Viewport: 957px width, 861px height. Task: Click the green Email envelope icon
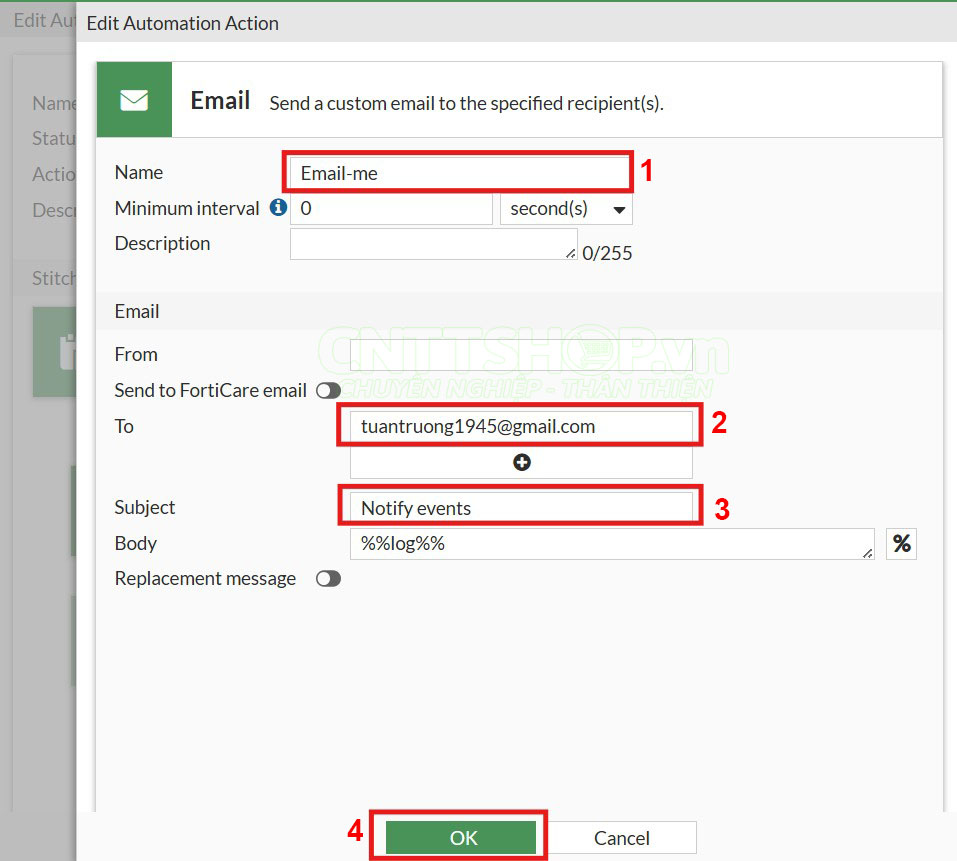pos(134,100)
